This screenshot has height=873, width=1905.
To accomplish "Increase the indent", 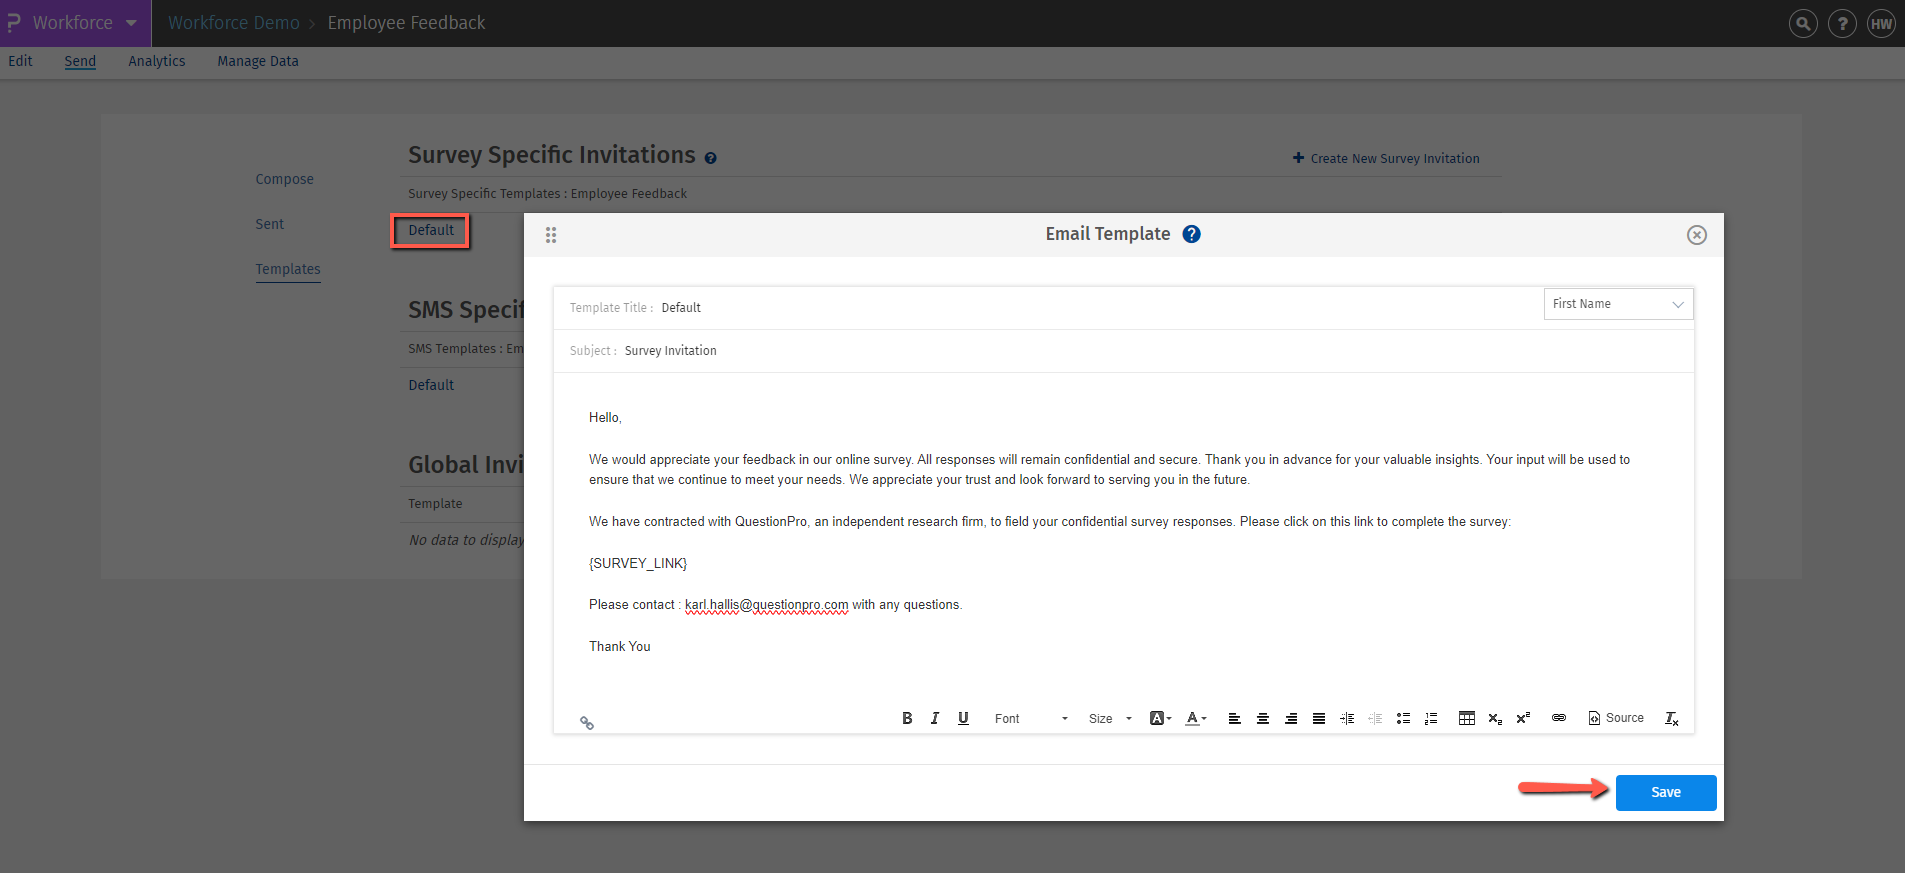I will click(x=1347, y=718).
